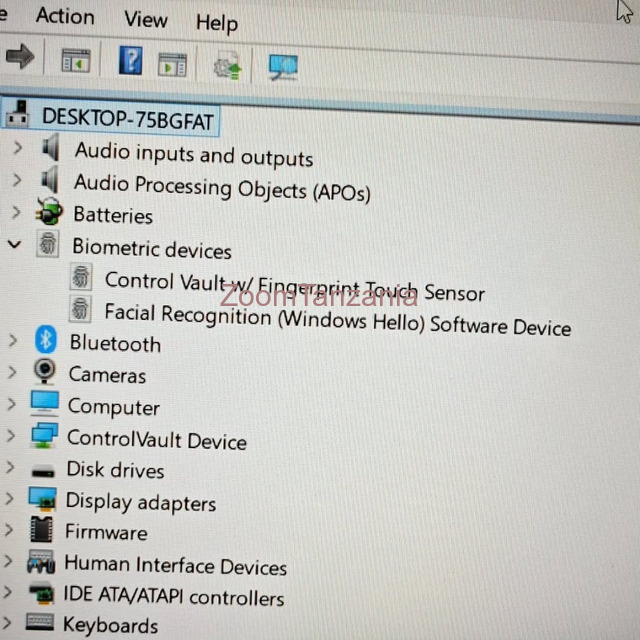Select Control Vault w/ Fingerprint Touch Sensor device
This screenshot has height=640, width=640.
coord(294,286)
